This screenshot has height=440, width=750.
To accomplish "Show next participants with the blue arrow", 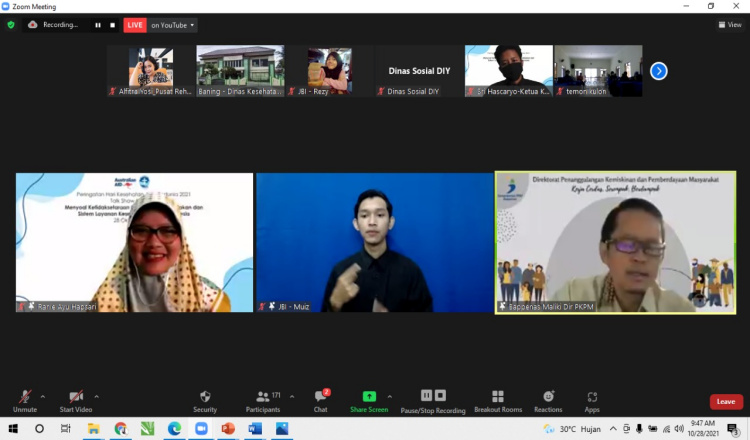I will pyautogui.click(x=658, y=70).
